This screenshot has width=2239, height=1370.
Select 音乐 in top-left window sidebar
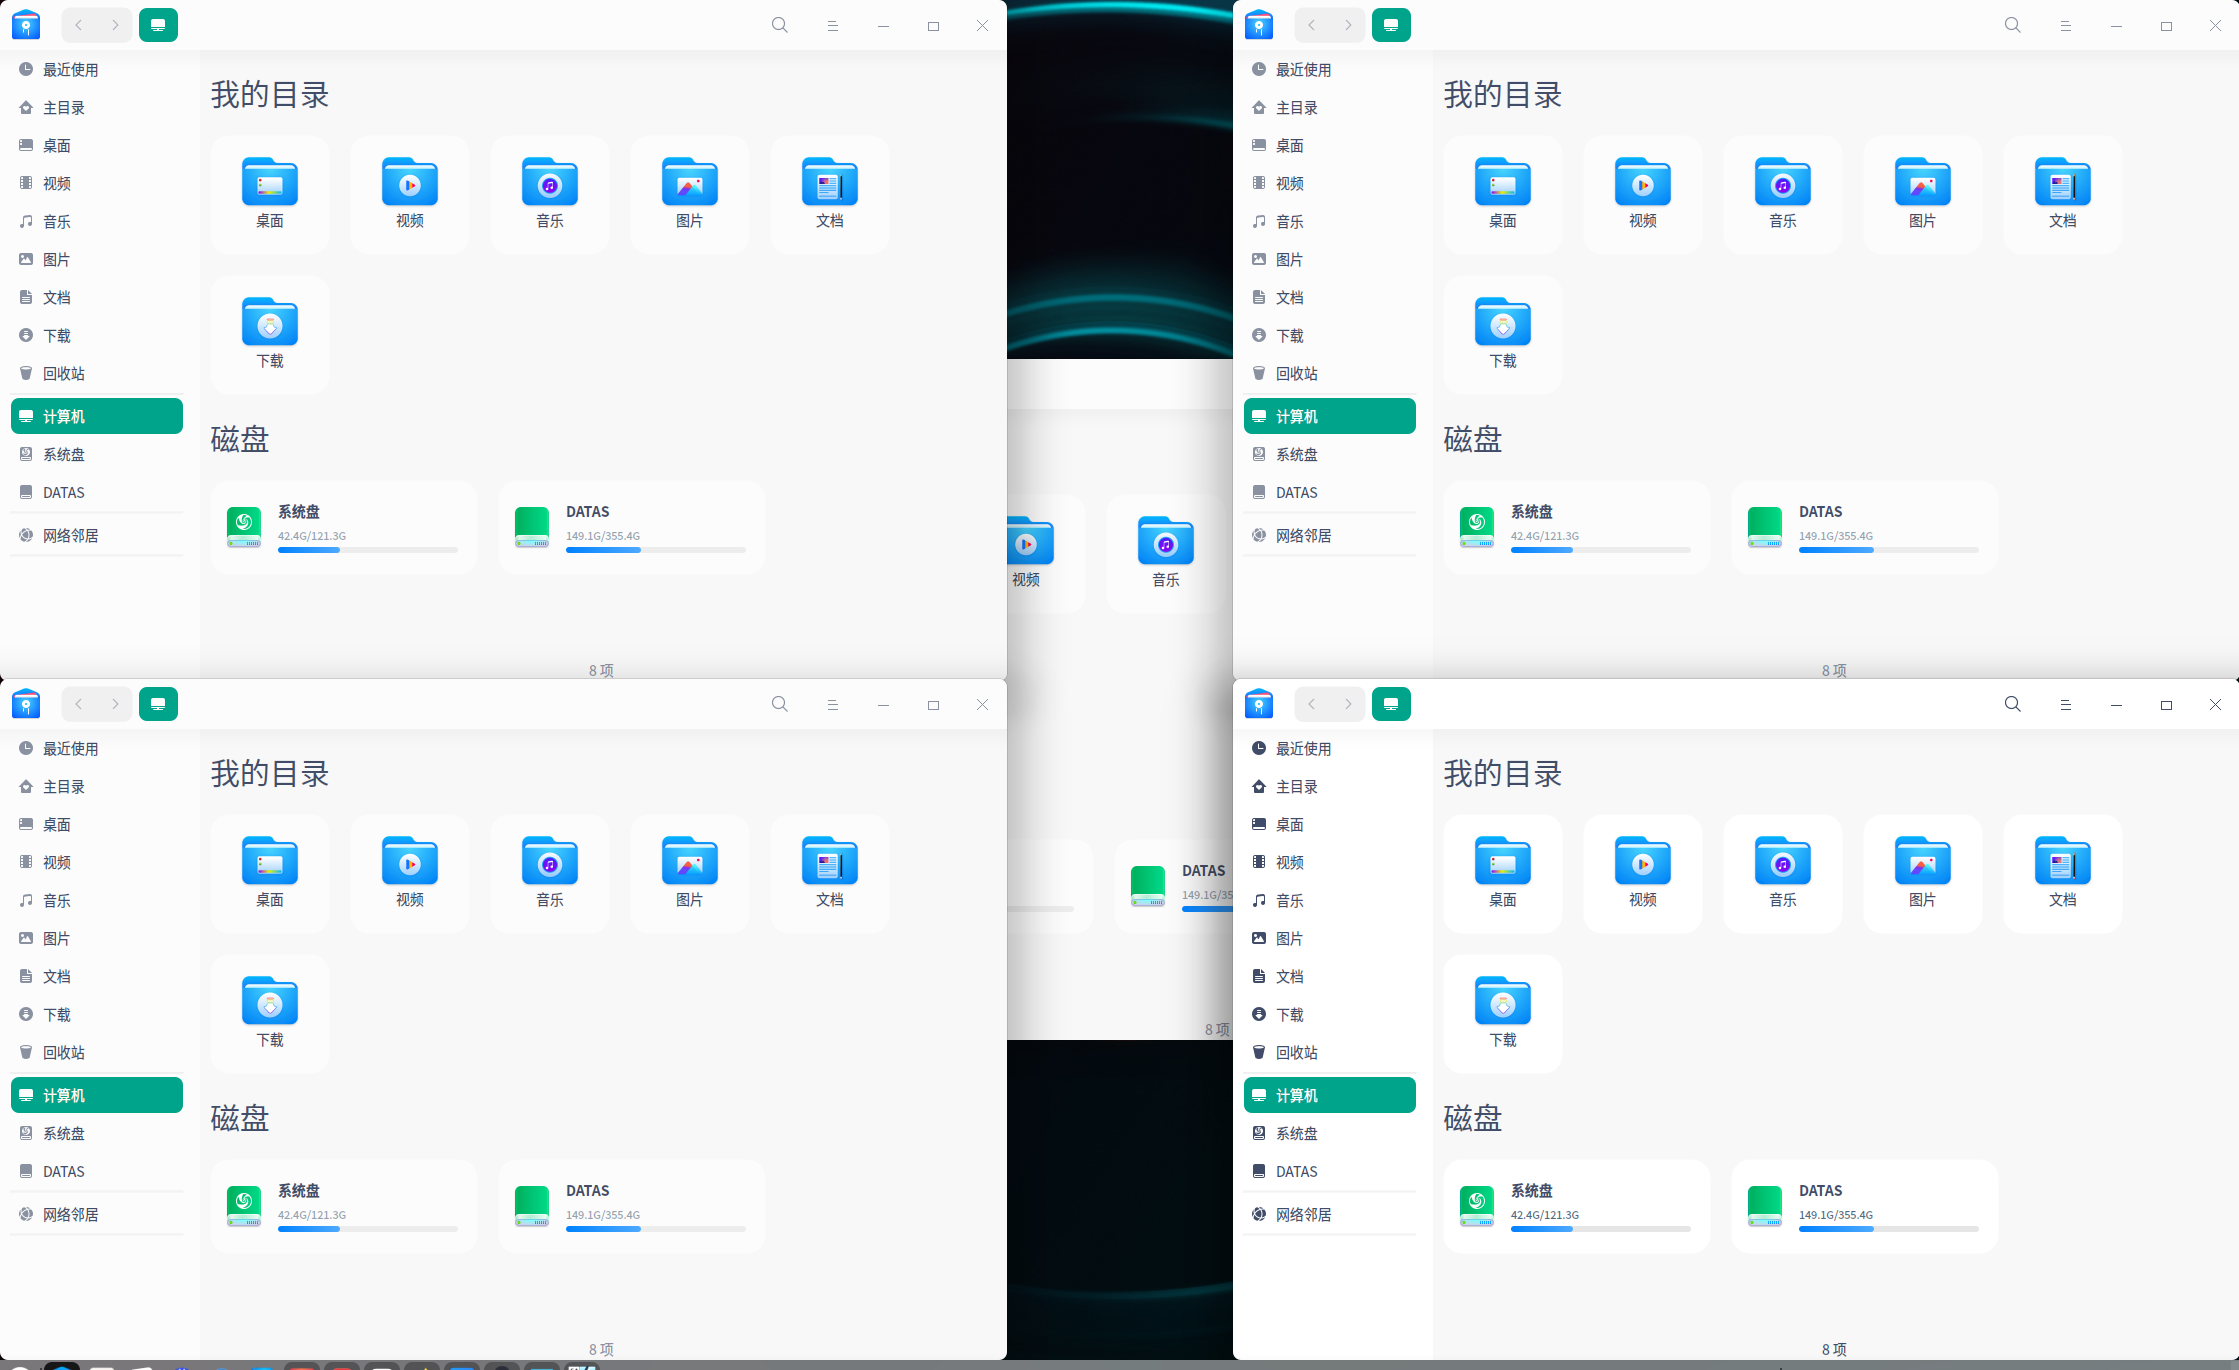pyautogui.click(x=97, y=221)
